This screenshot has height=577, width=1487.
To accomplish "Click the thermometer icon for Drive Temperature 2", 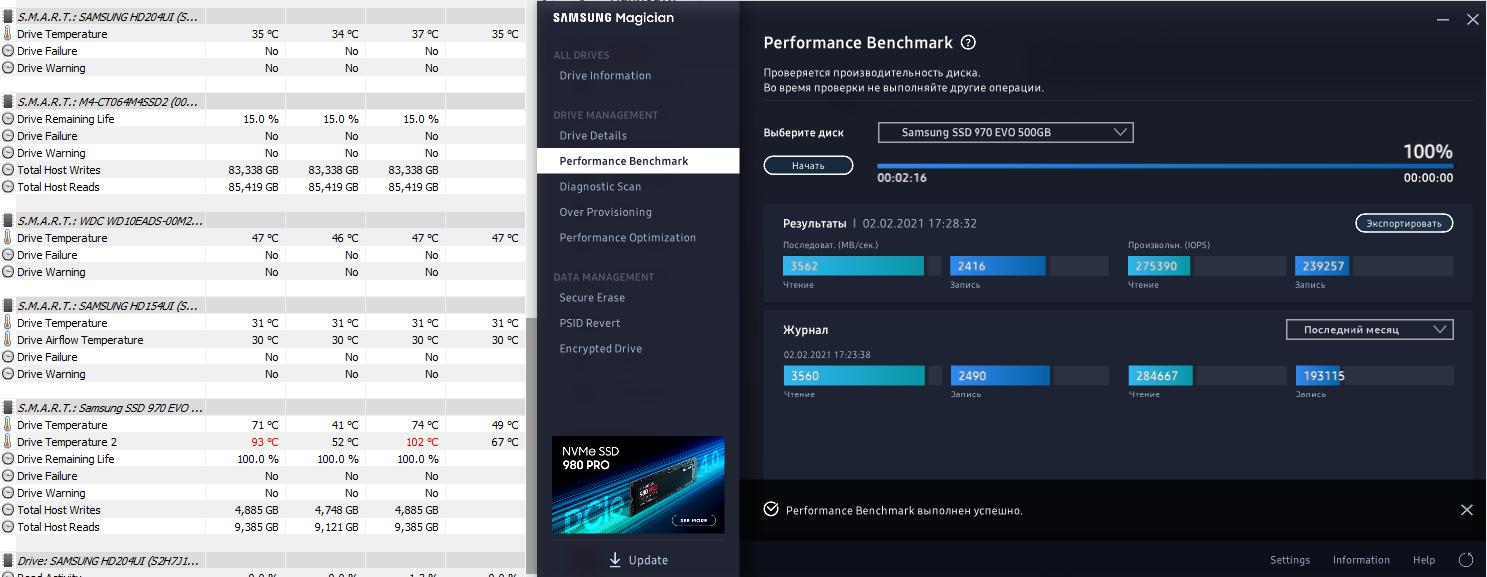I will coord(8,442).
